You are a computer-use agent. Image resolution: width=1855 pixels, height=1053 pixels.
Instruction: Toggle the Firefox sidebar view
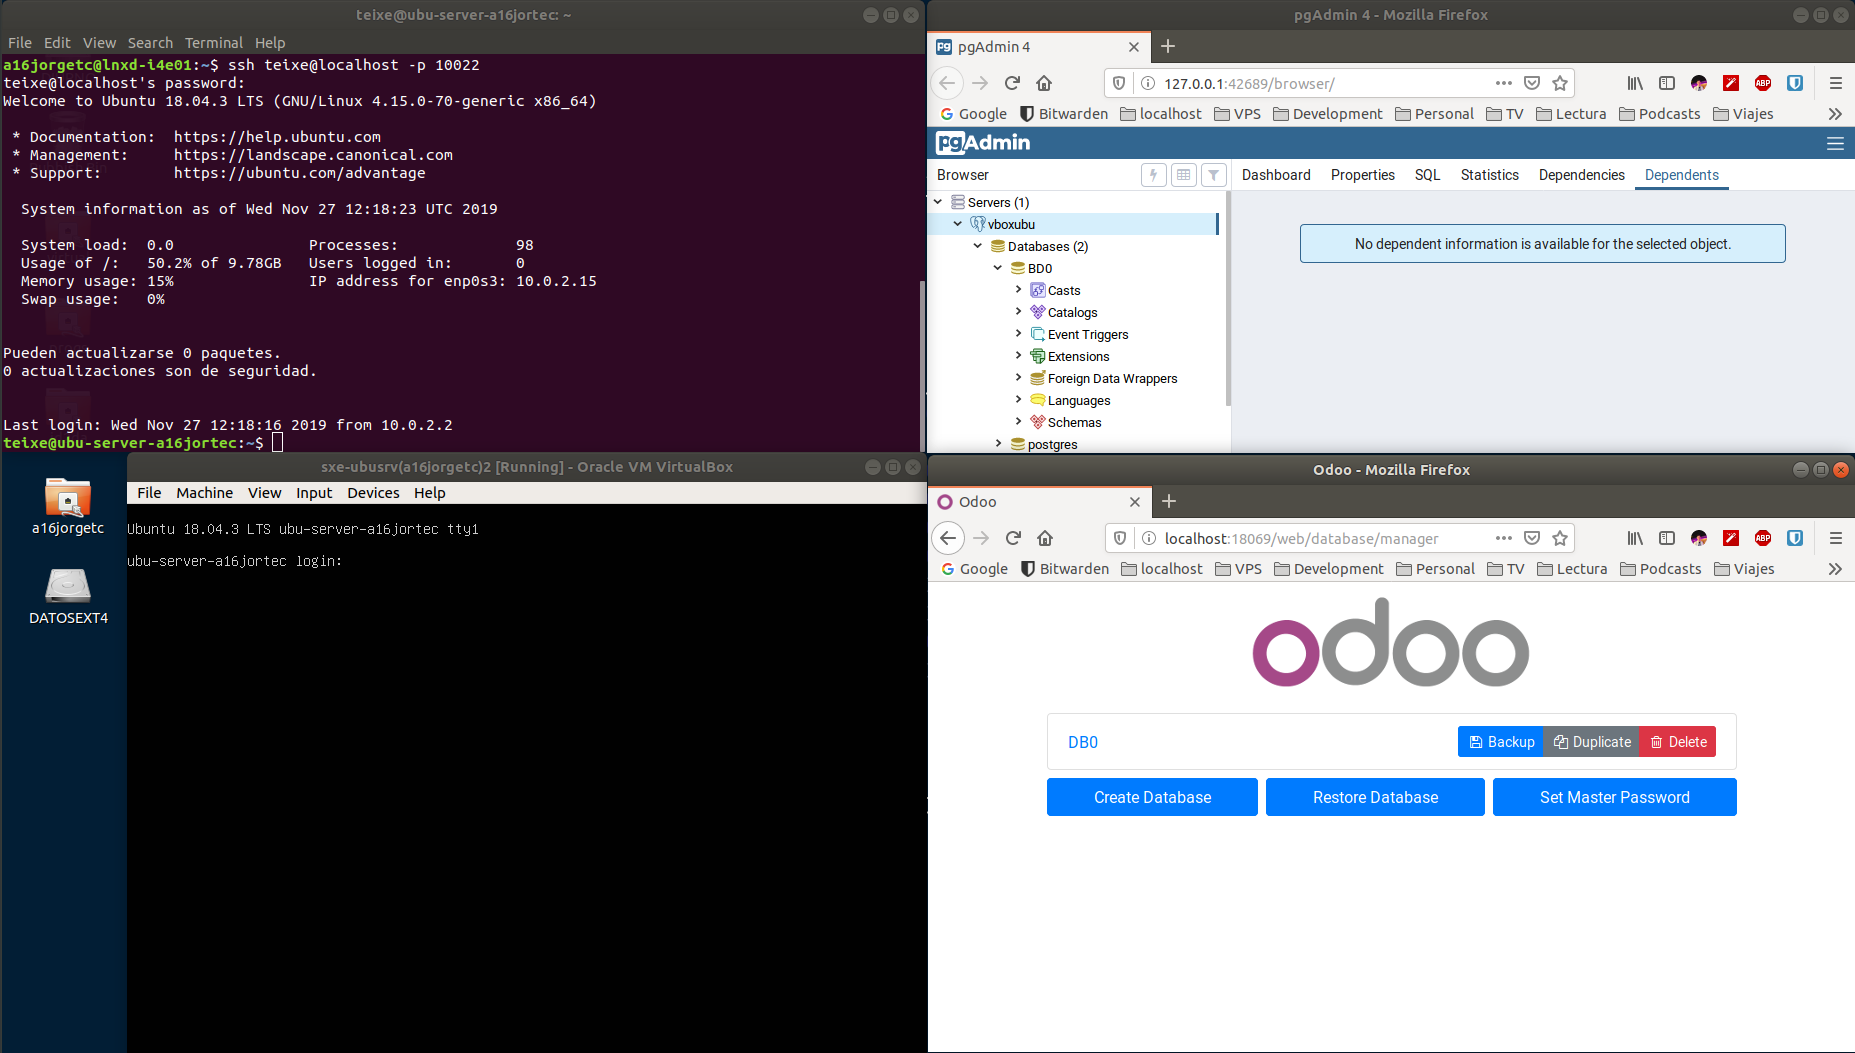(x=1667, y=83)
